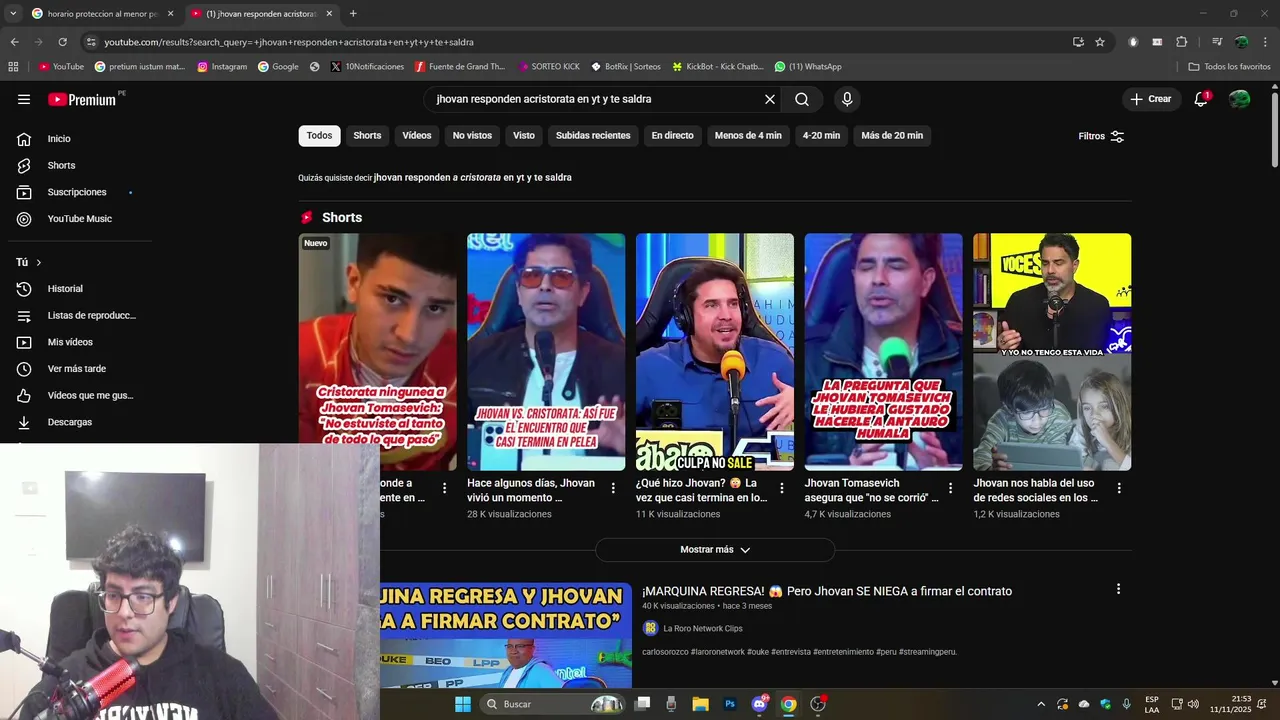Open the WhatsApp bookmark

pos(808,67)
